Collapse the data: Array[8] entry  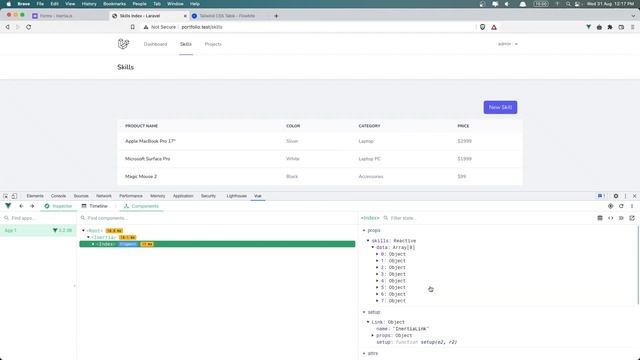[x=373, y=247]
